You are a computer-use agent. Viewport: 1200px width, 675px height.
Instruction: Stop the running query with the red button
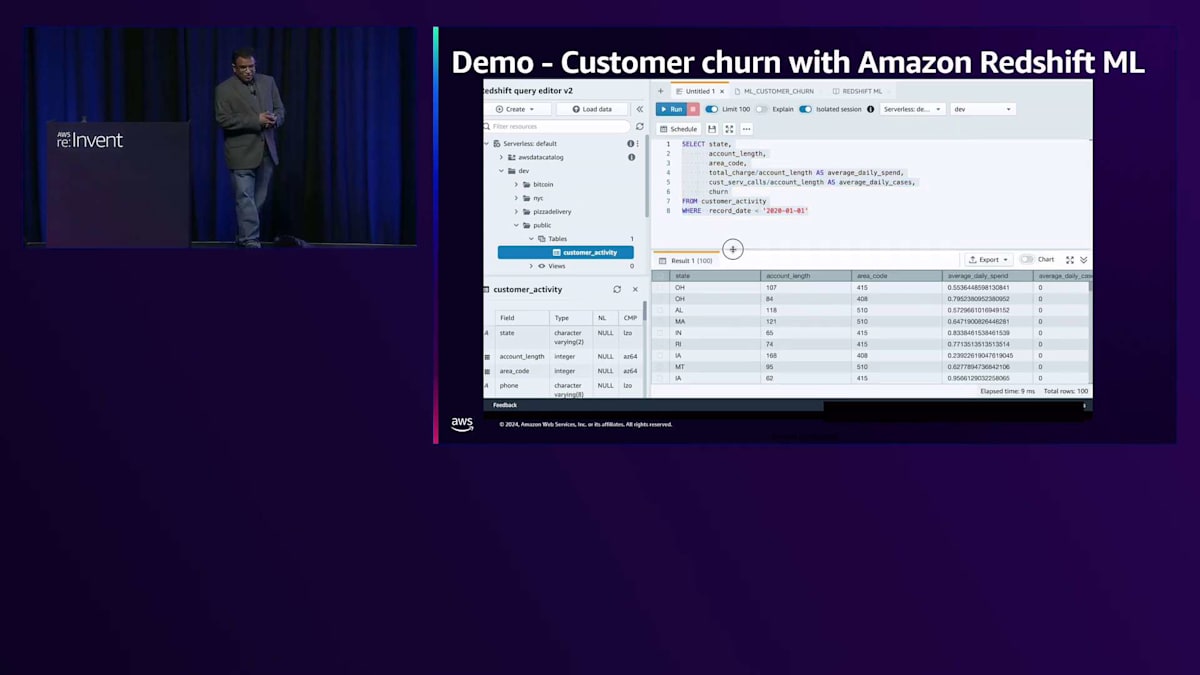pos(693,109)
